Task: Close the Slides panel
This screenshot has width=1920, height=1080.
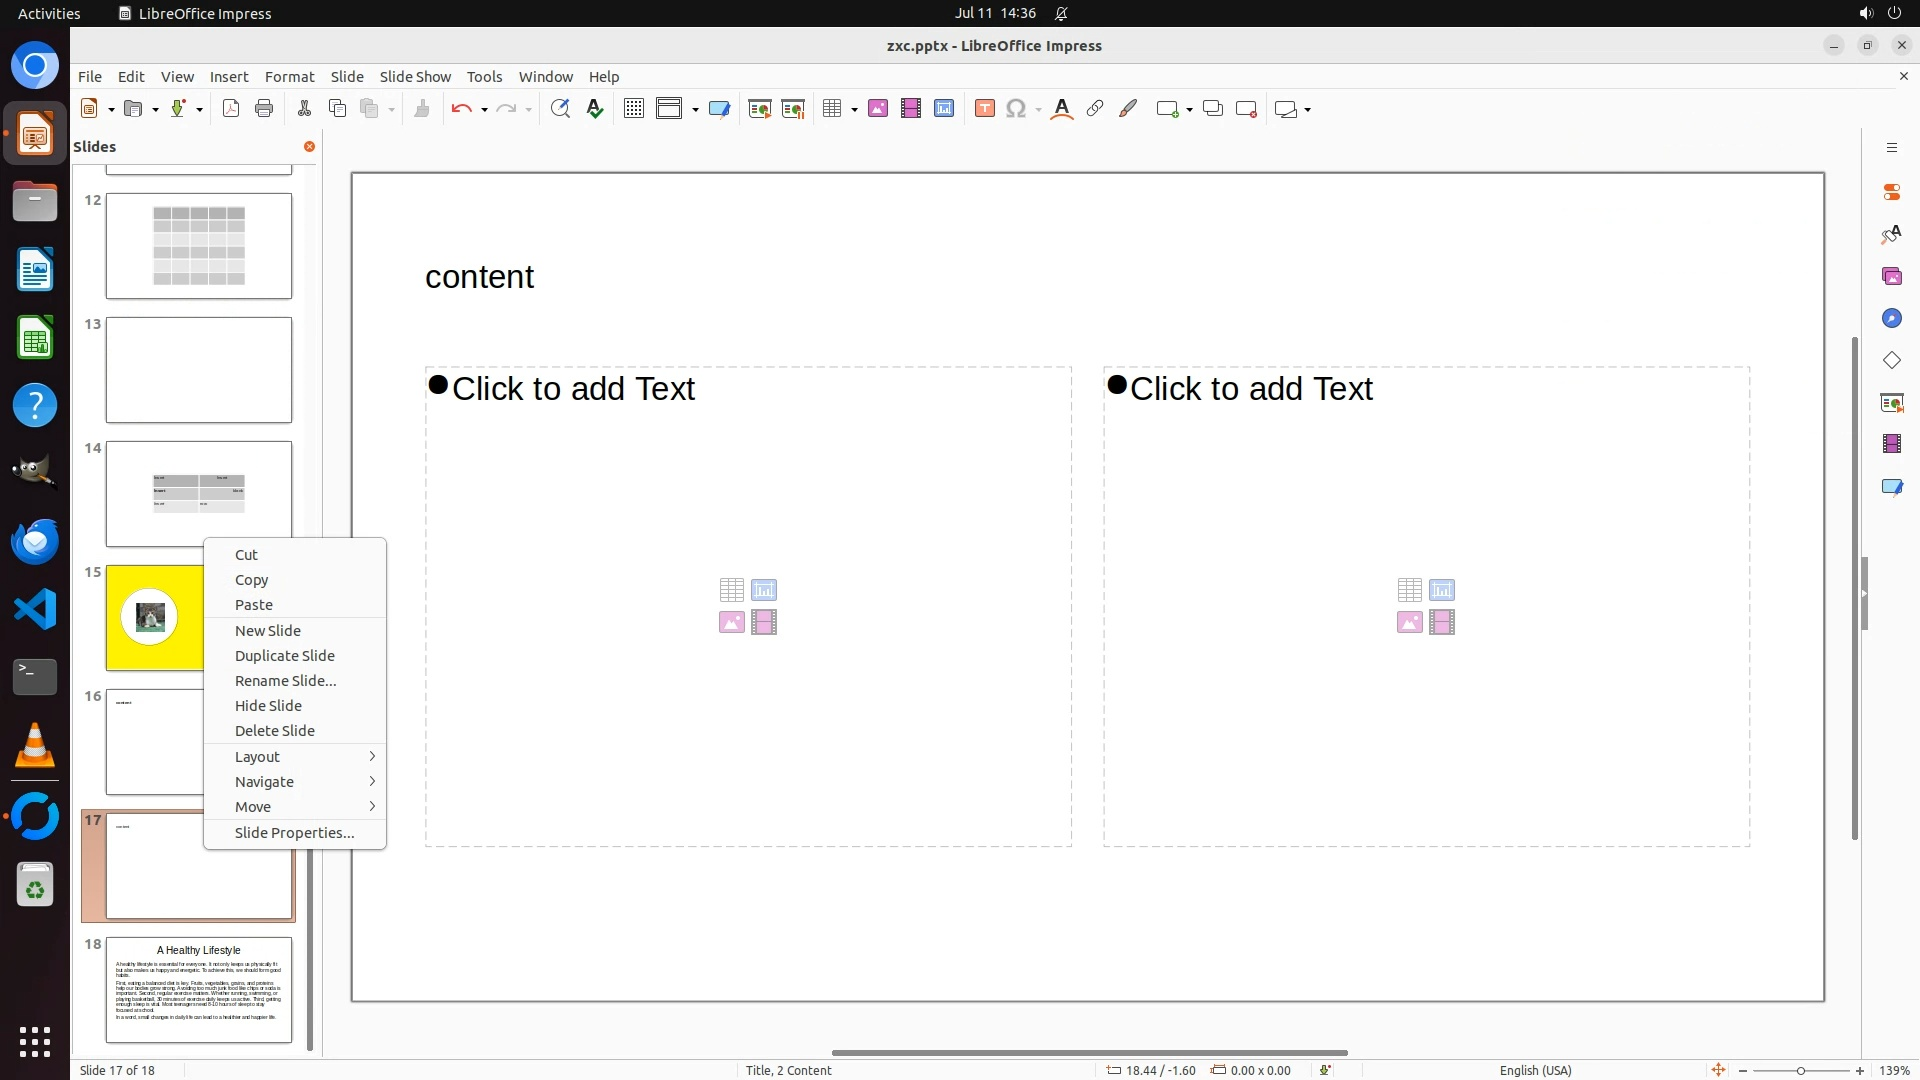Action: [309, 146]
